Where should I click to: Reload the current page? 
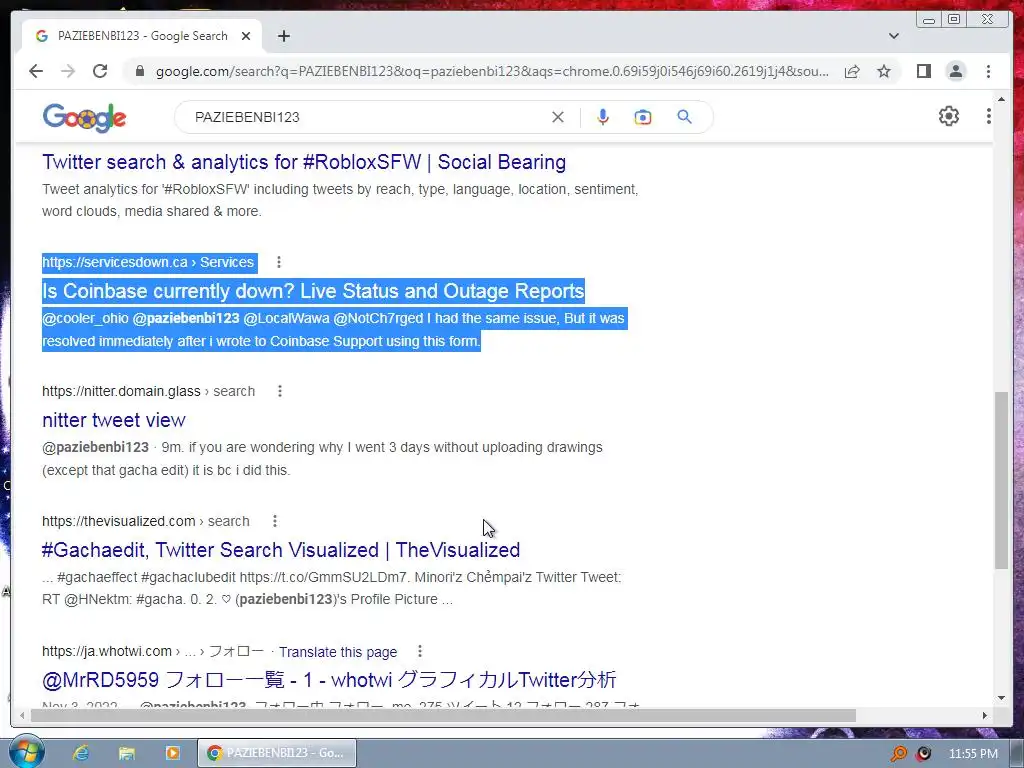(100, 71)
